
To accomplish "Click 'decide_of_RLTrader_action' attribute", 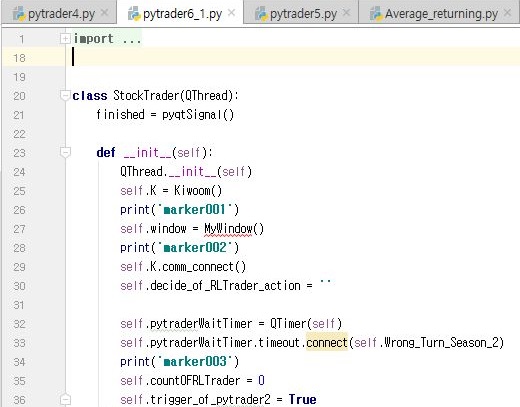I will pyautogui.click(x=225, y=286).
